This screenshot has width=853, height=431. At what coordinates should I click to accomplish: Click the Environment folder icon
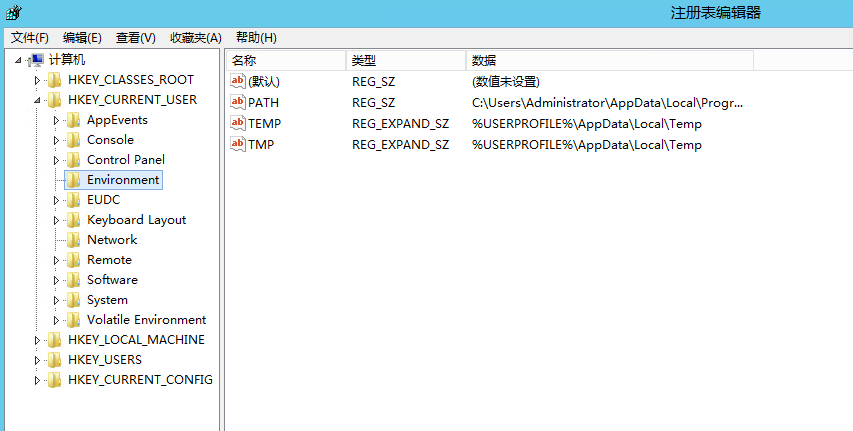[x=73, y=180]
